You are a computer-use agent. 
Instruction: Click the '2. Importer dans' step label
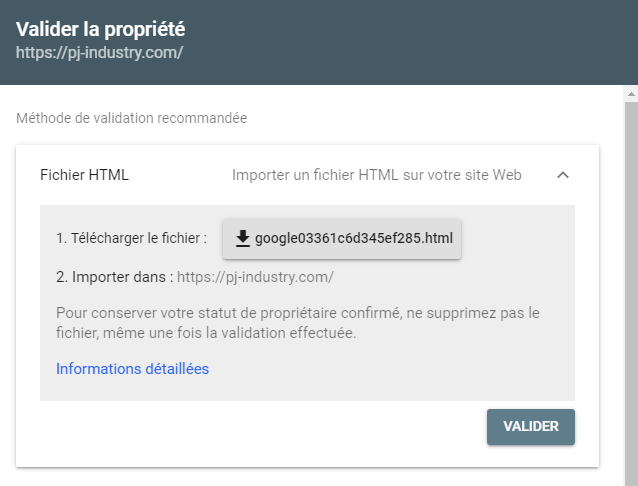click(x=114, y=276)
